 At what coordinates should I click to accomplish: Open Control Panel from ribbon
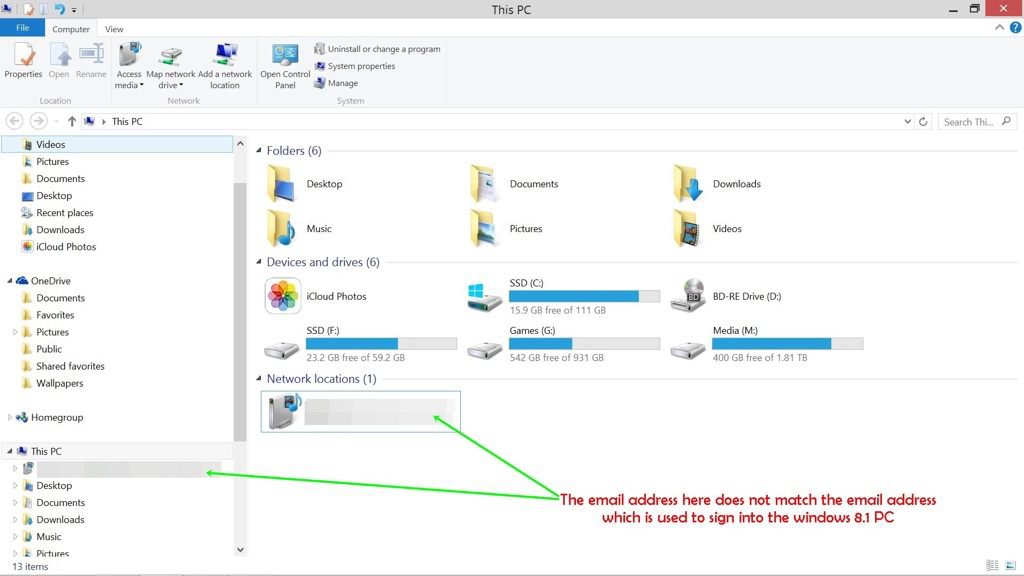coord(285,66)
